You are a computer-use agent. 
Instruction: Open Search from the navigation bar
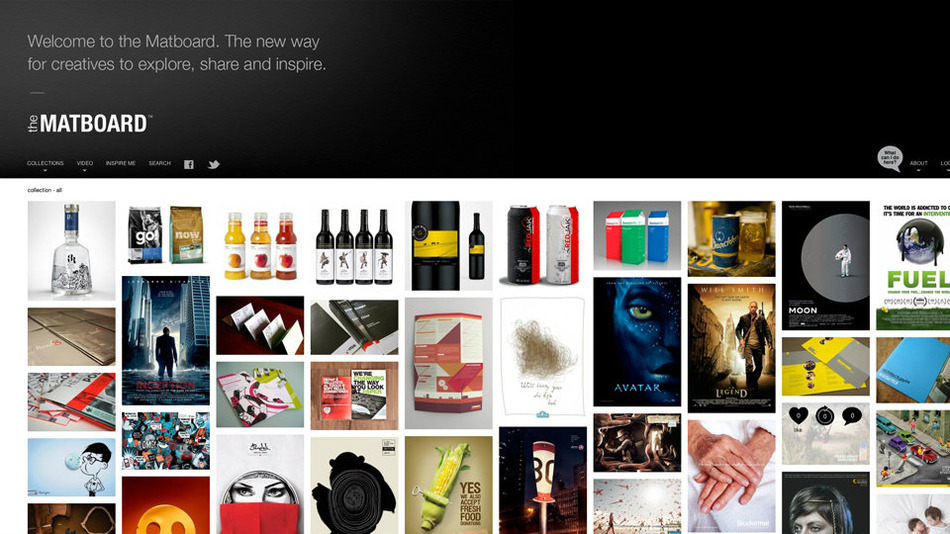[x=159, y=163]
